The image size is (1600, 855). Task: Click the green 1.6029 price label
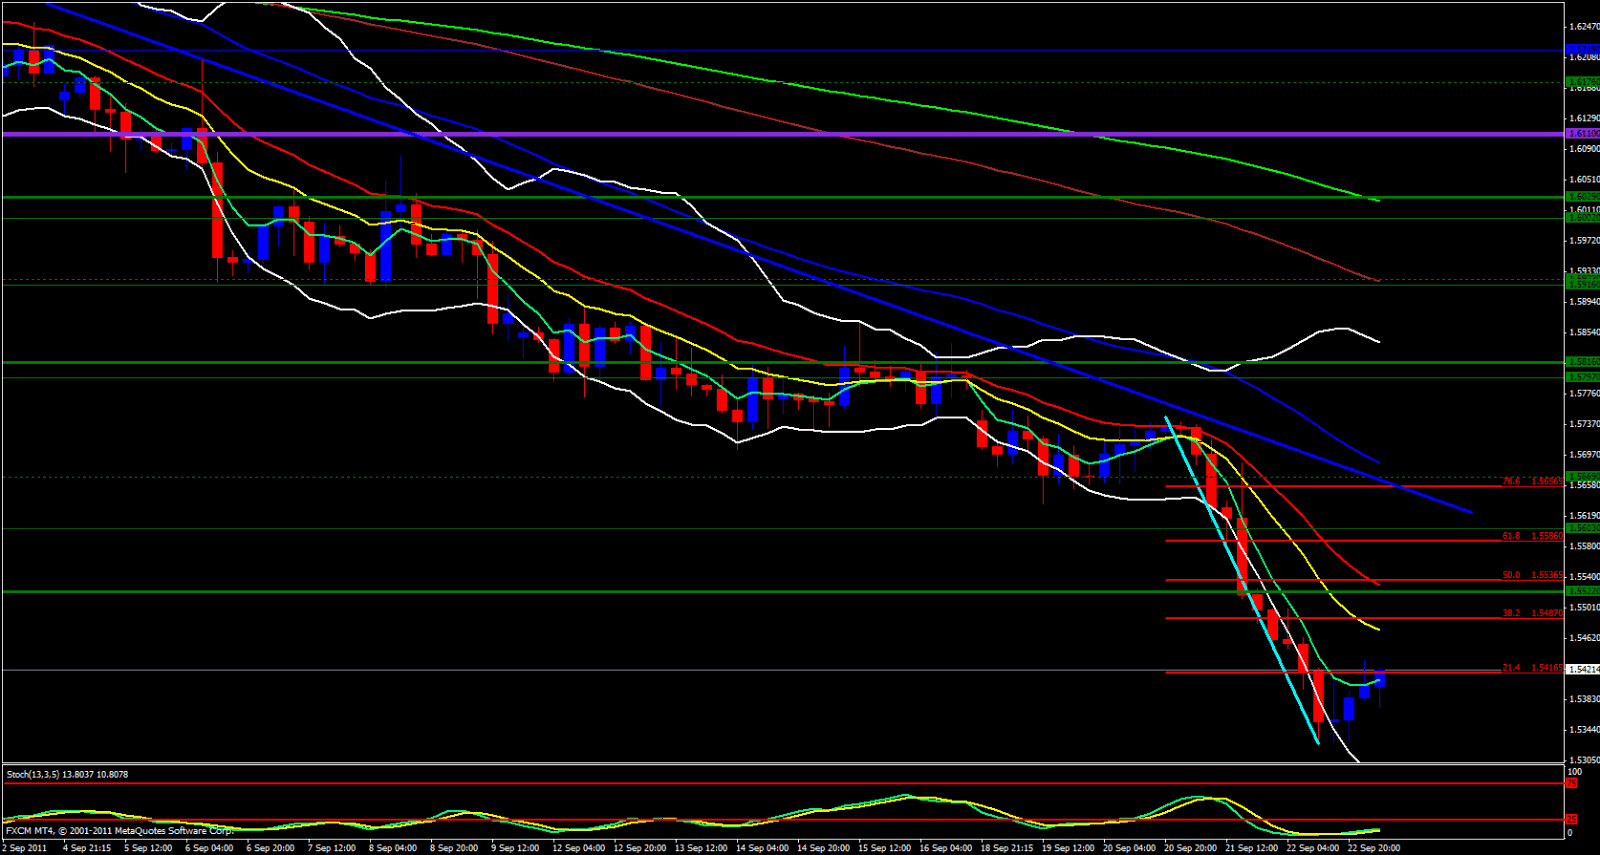pos(1581,197)
